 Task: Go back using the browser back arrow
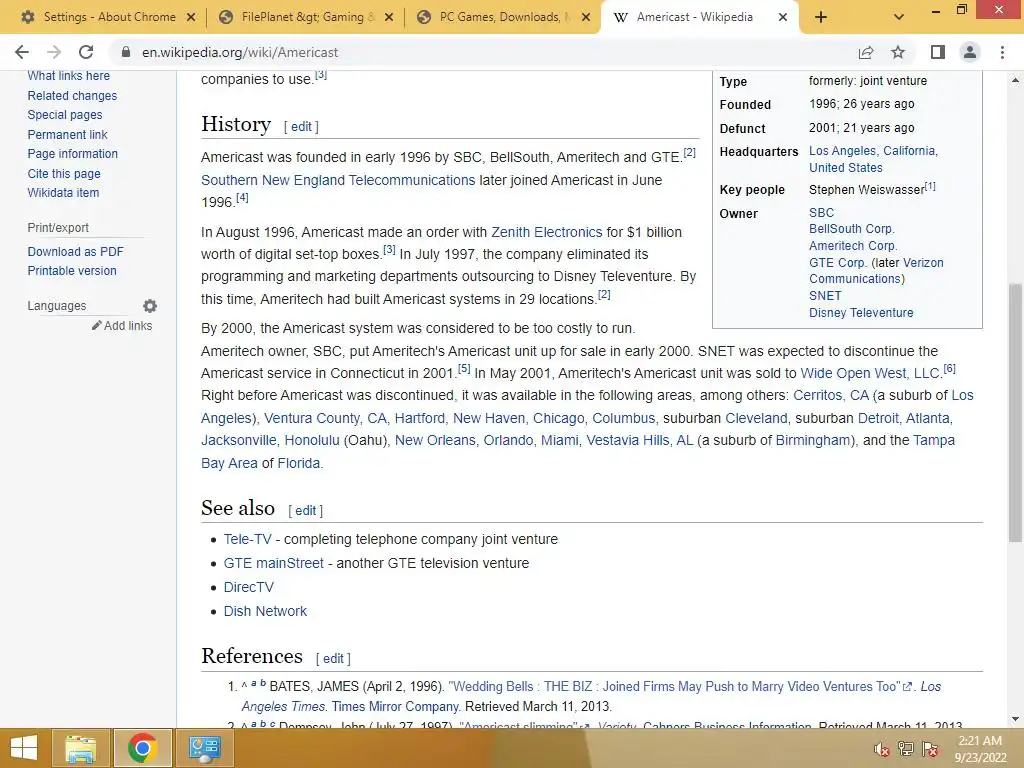click(22, 52)
